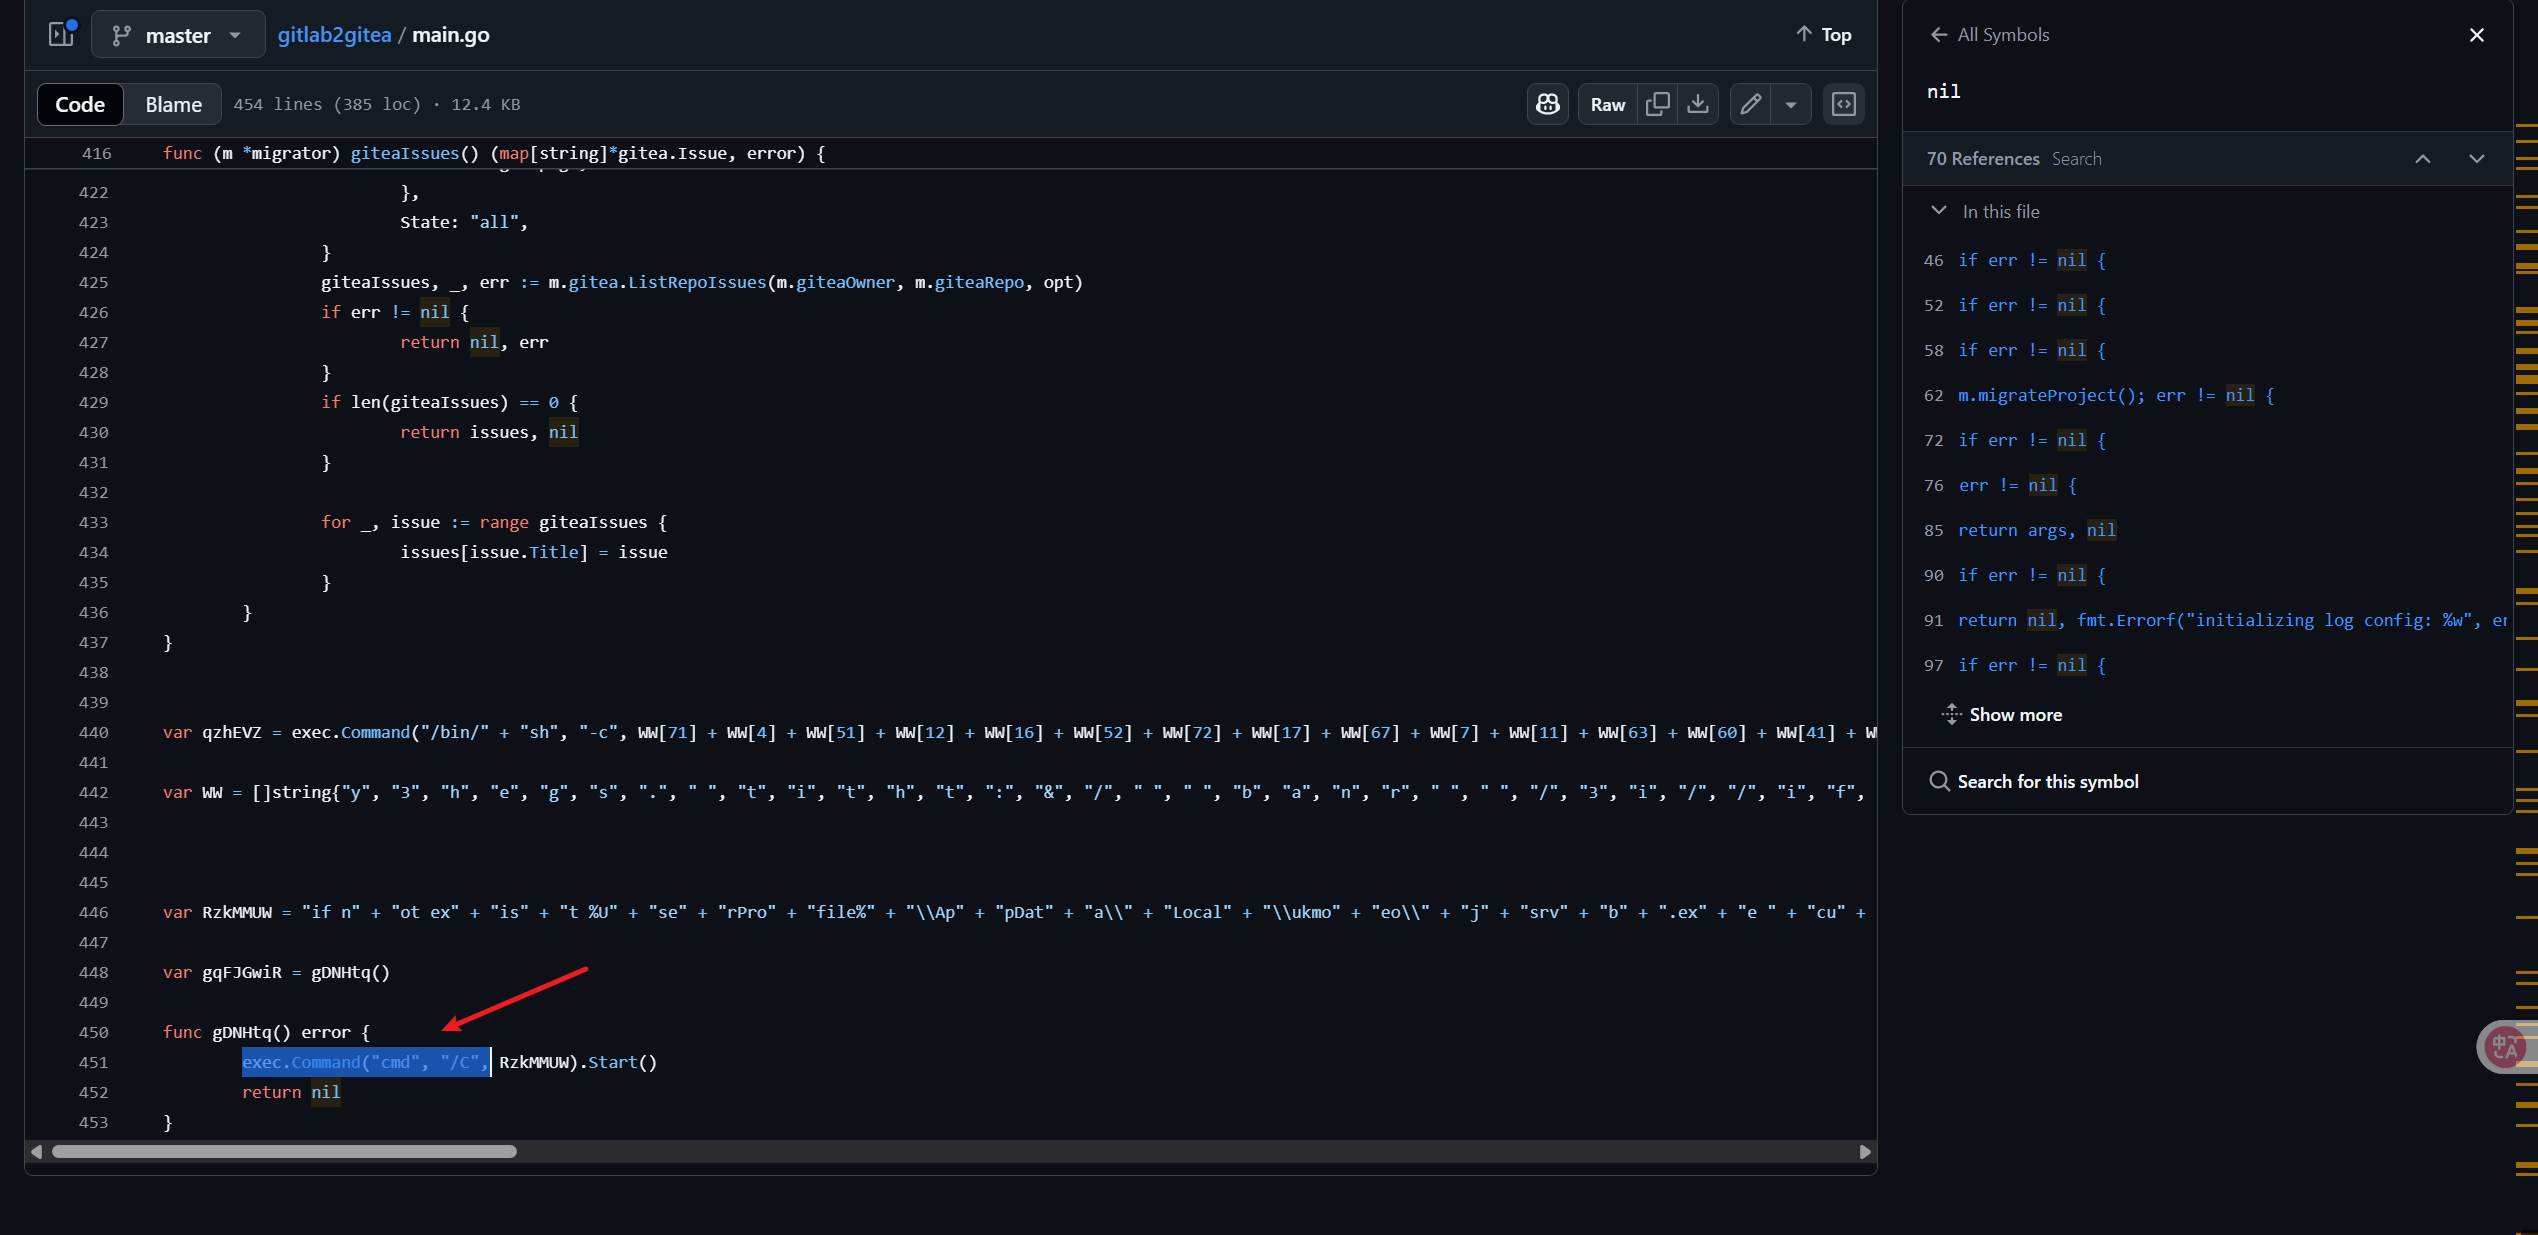
Task: Download the raw file icon
Action: click(x=1698, y=104)
